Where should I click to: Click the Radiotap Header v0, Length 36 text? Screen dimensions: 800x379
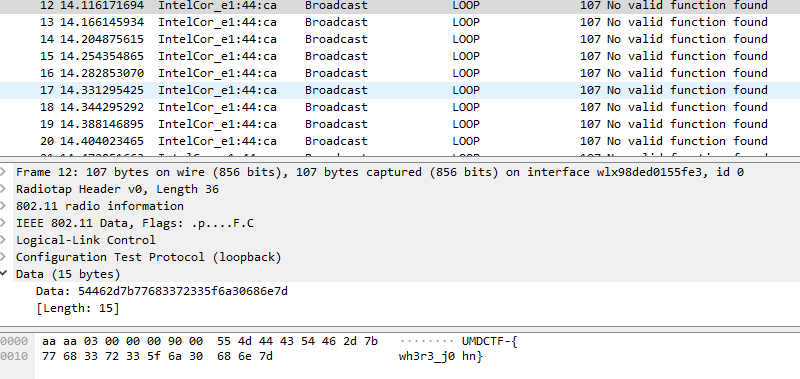click(x=117, y=189)
